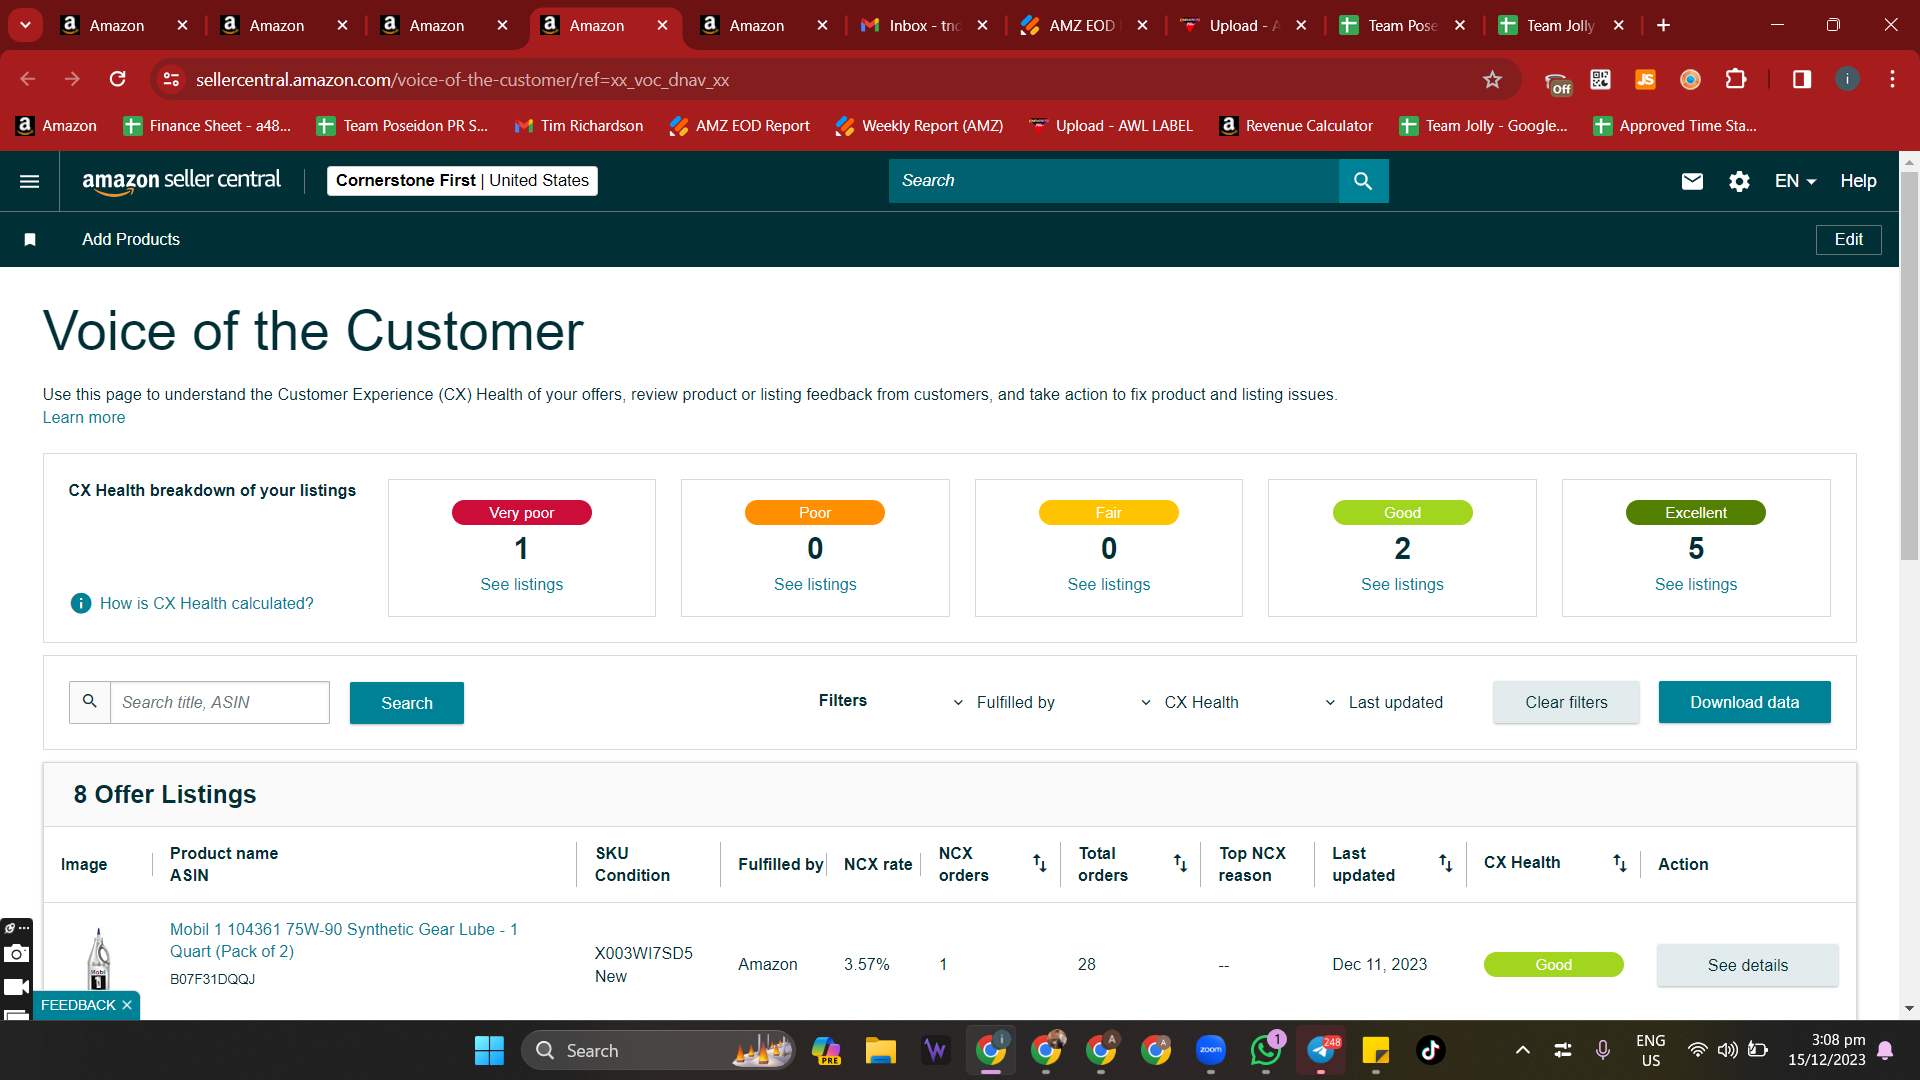The height and width of the screenshot is (1080, 1920).
Task: Bookmark this page with the star icon
Action: [1492, 79]
